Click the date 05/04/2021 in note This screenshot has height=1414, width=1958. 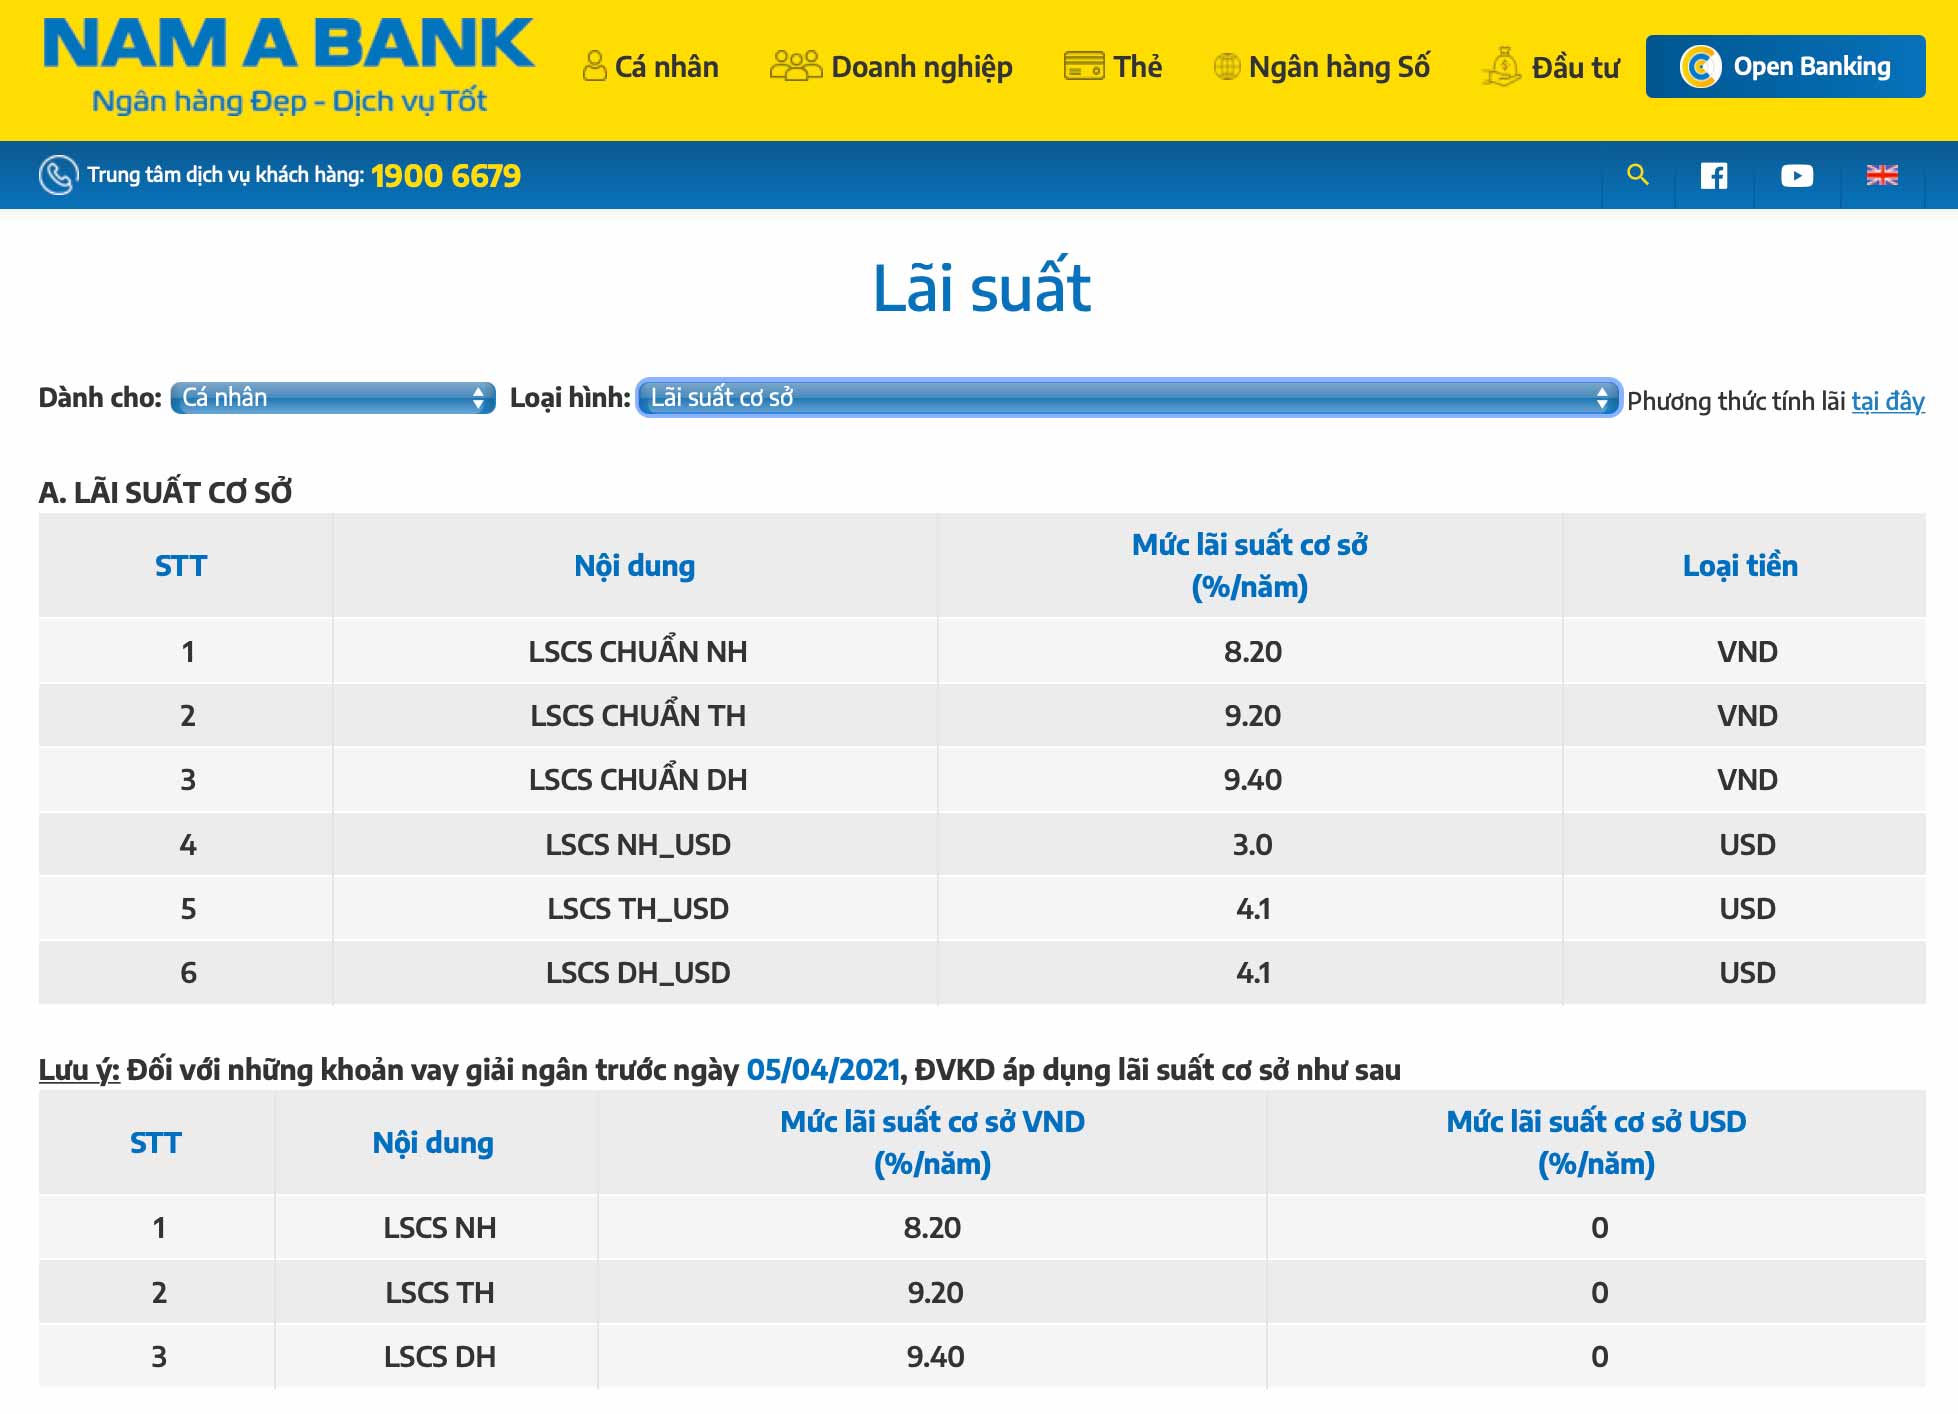pyautogui.click(x=823, y=1070)
